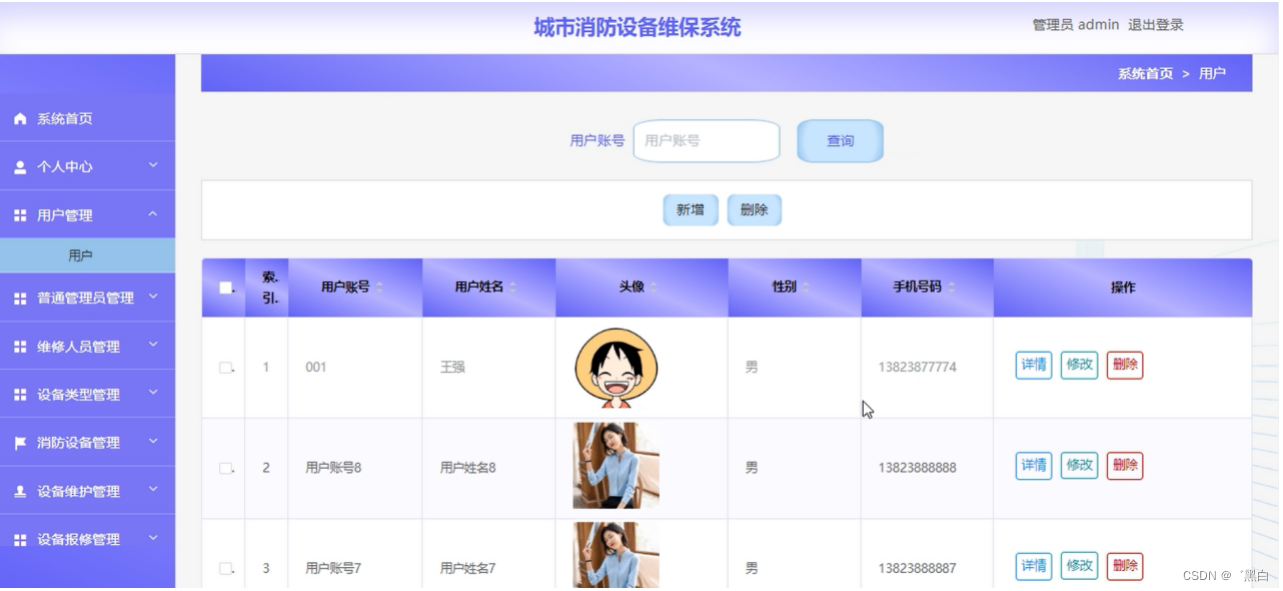Click the 操作 column header
Viewport: 1283px width, 591px height.
[x=1123, y=288]
